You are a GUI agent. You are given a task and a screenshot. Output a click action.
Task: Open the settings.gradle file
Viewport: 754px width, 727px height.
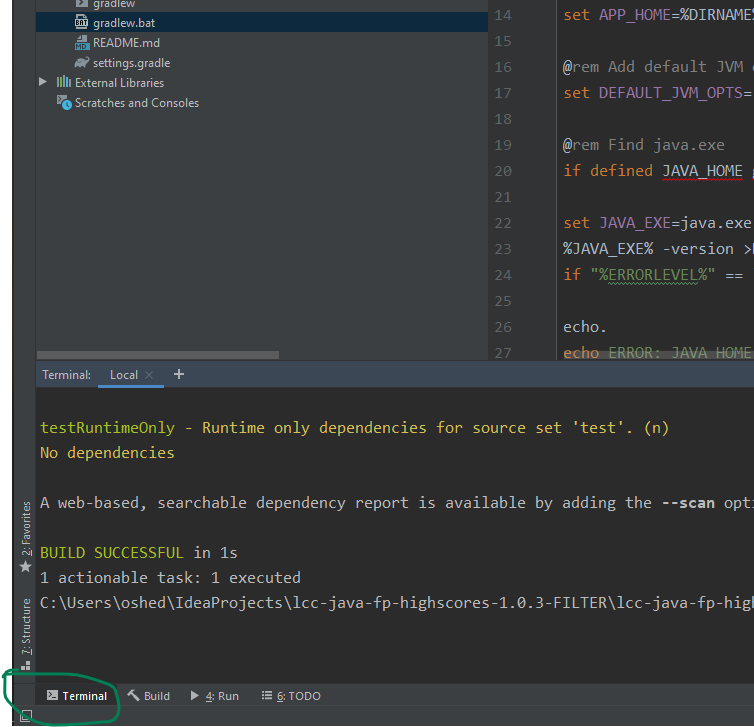pos(131,63)
